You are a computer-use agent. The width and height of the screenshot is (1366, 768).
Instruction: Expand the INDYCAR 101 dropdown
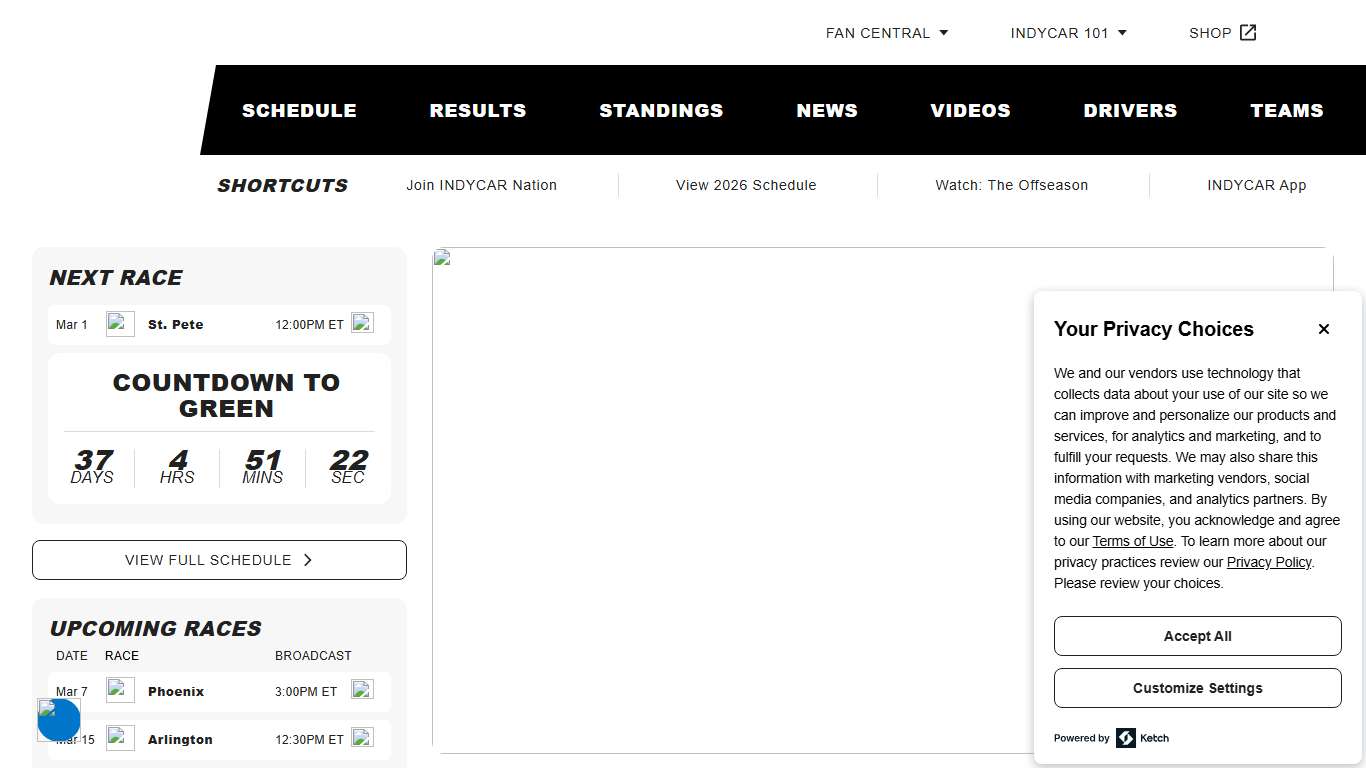[x=1068, y=32]
